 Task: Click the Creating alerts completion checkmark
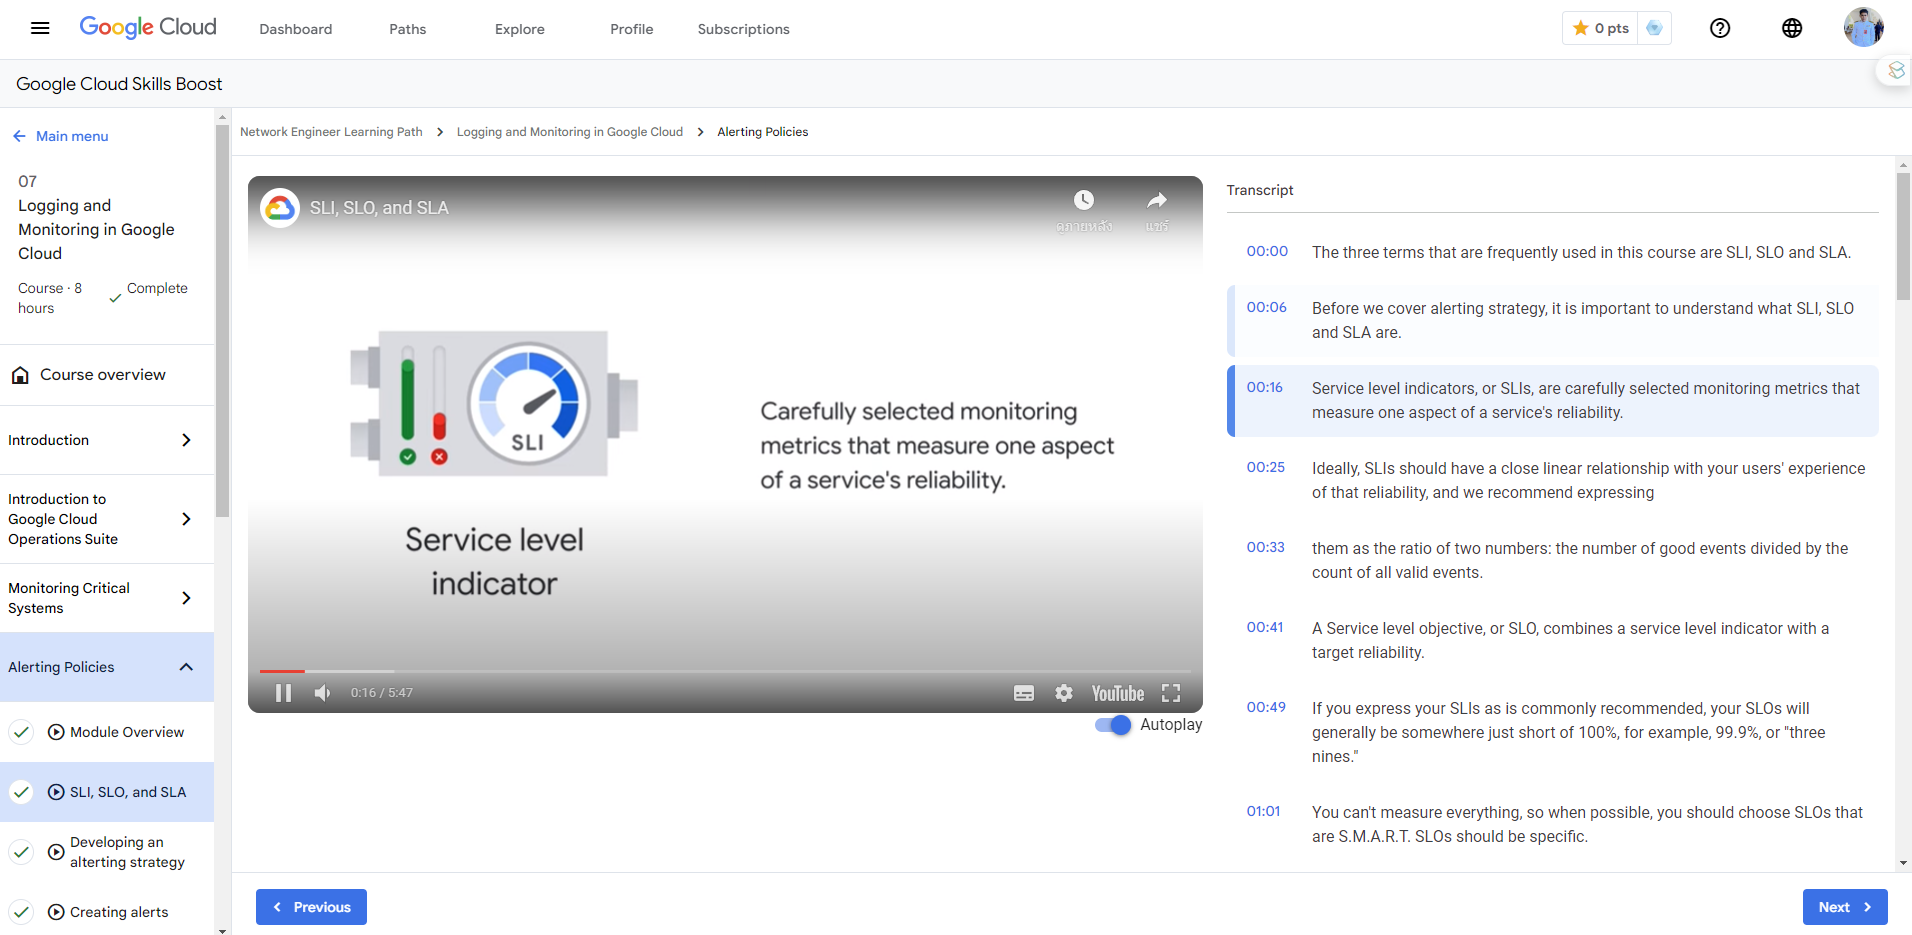coord(21,912)
